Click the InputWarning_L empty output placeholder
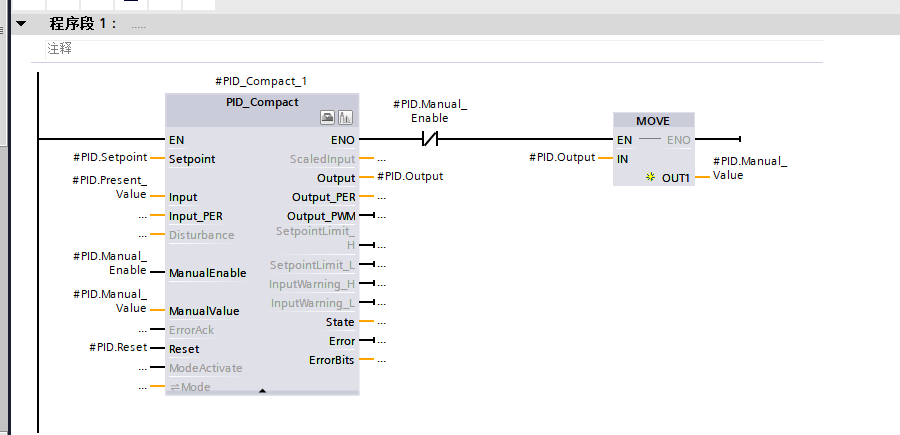 coord(382,304)
